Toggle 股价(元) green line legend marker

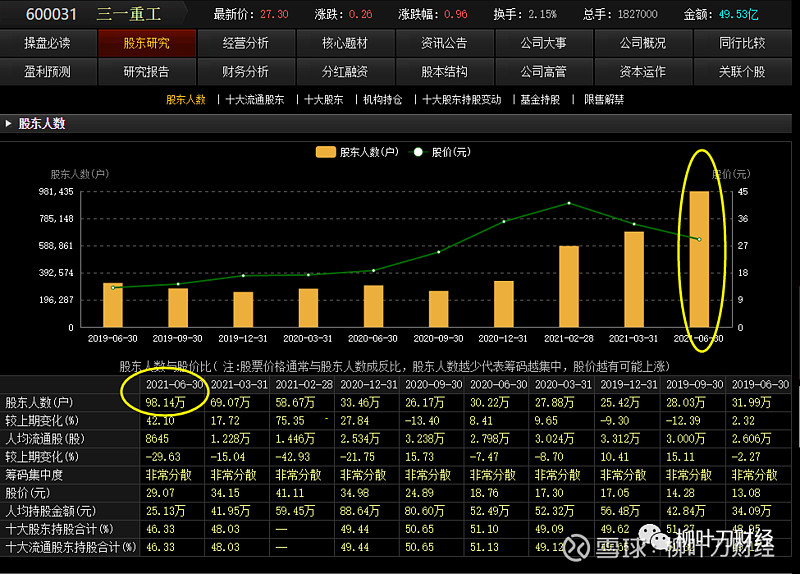418,152
